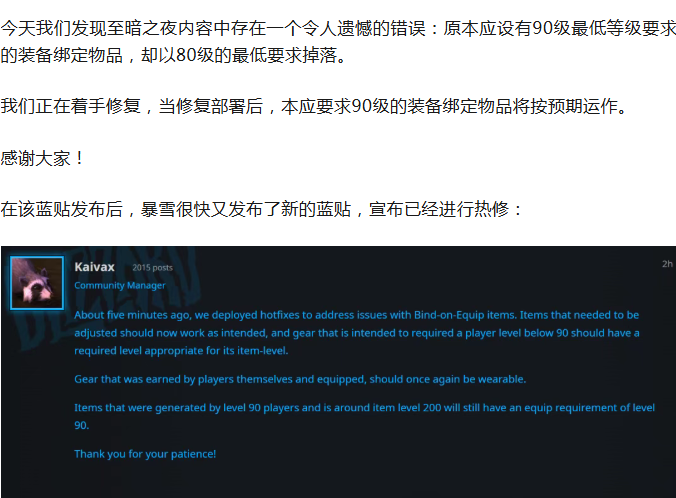
Task: Click the "2015 posts" count label
Action: (x=152, y=268)
